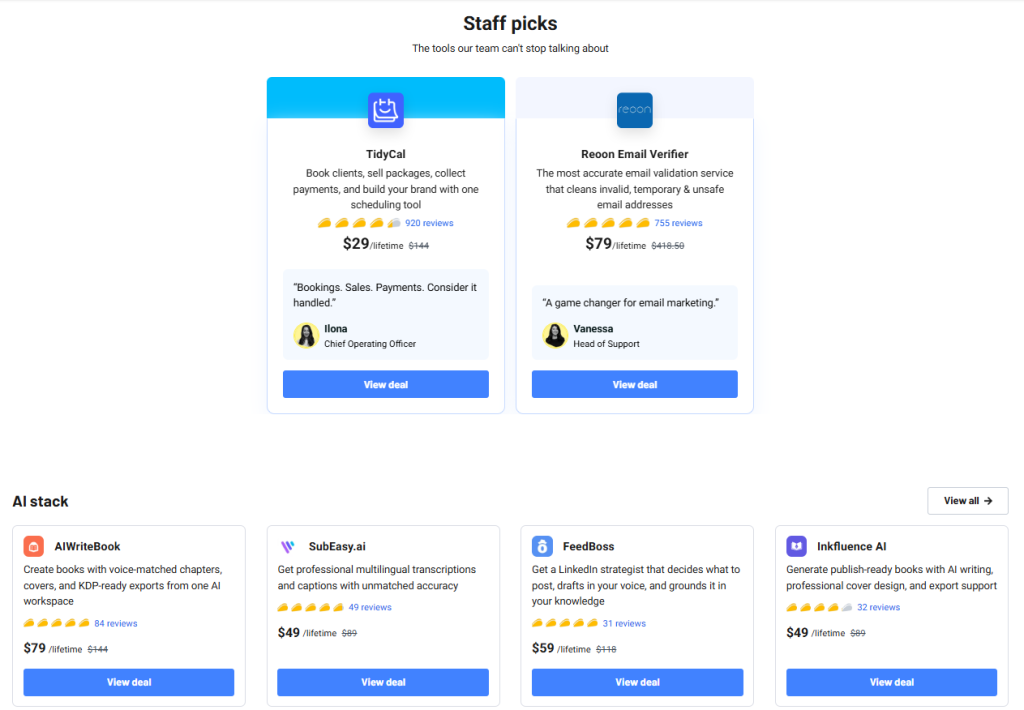Open SubEasy.ai's 49 reviews link
Image resolution: width=1024 pixels, height=710 pixels.
370,607
